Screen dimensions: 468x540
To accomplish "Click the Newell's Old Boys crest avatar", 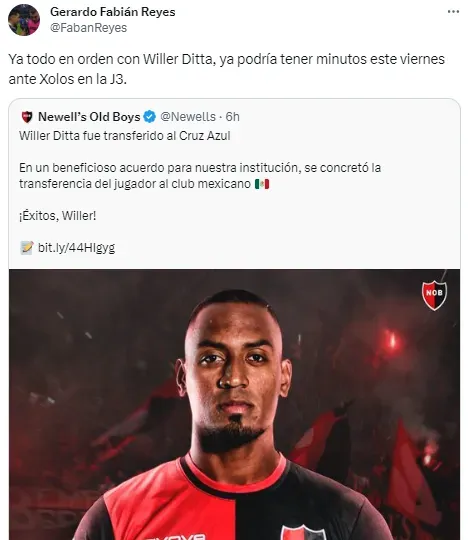I will pyautogui.click(x=27, y=117).
